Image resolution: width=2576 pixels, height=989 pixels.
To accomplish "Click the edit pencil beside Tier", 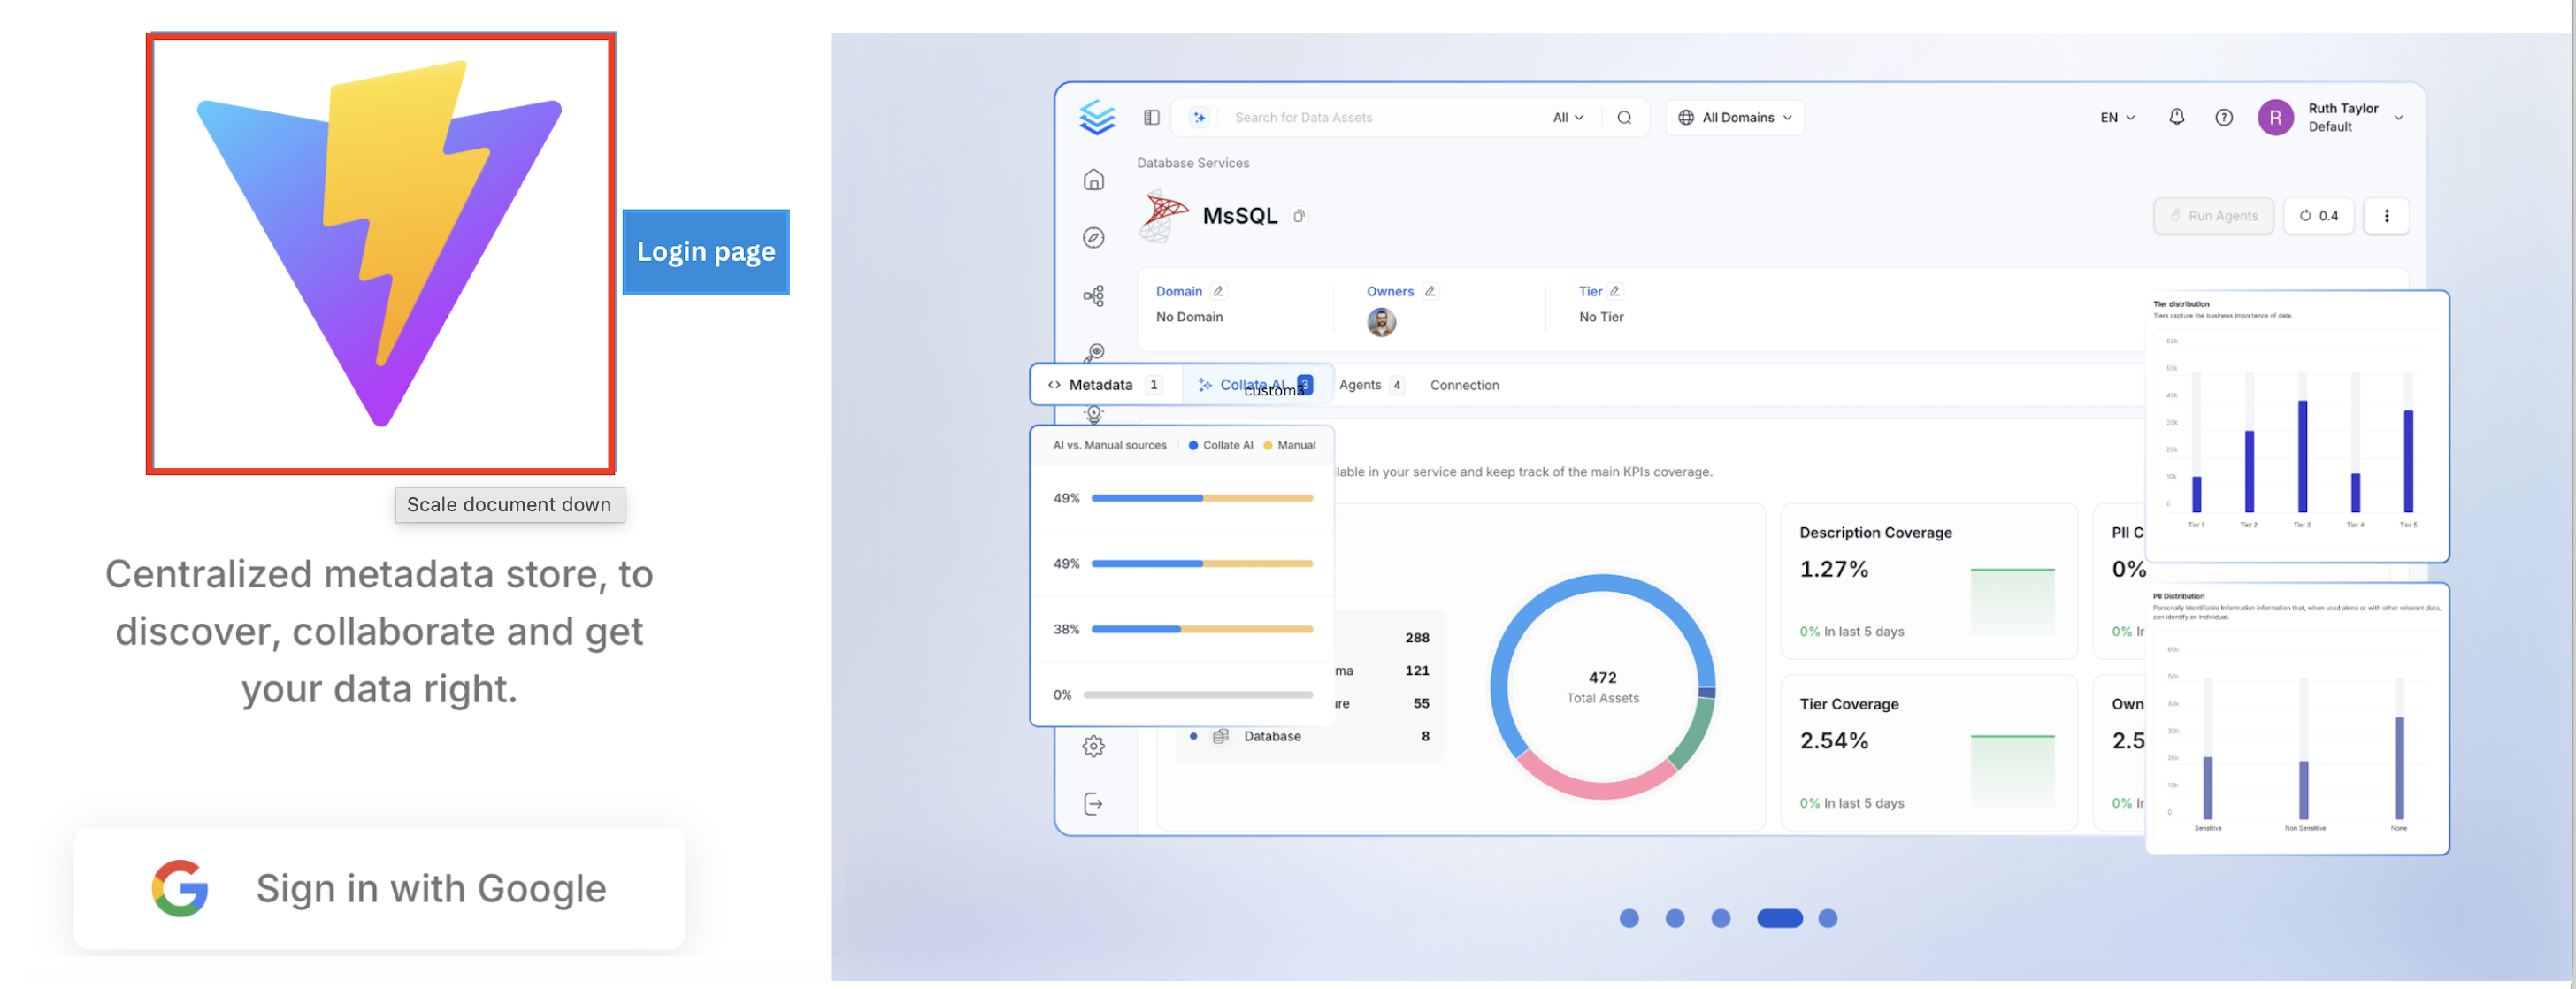I will click(1614, 291).
